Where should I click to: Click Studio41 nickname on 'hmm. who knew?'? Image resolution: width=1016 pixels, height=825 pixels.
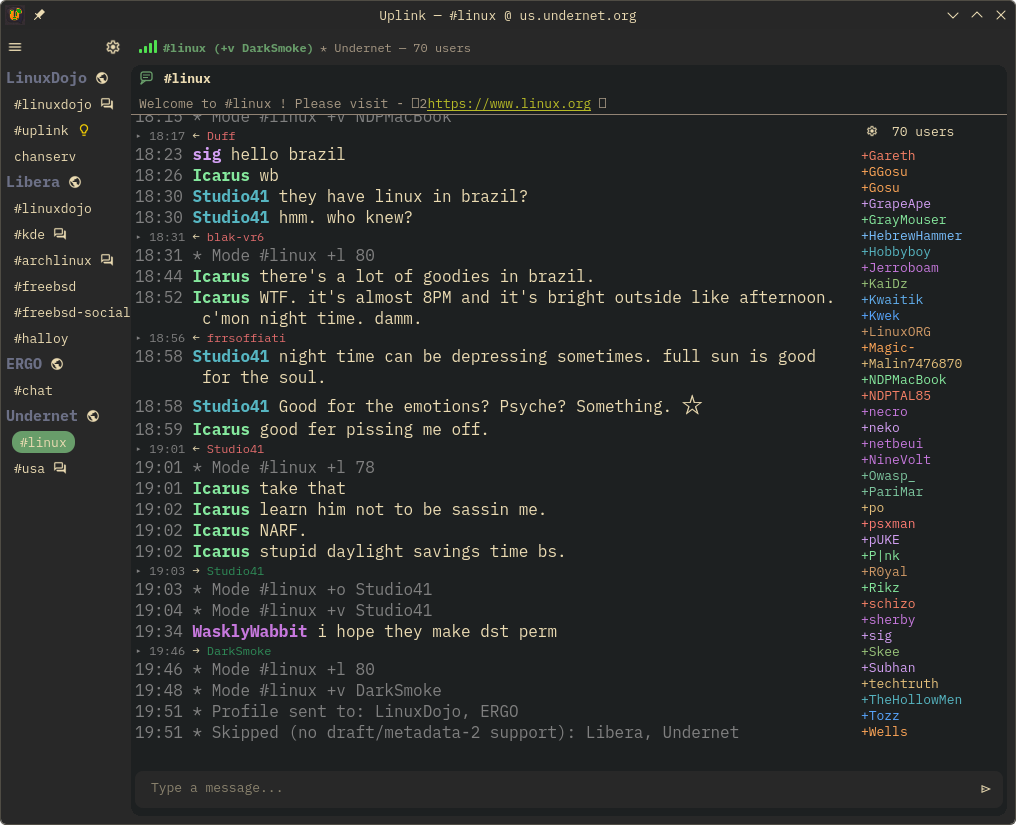click(231, 218)
